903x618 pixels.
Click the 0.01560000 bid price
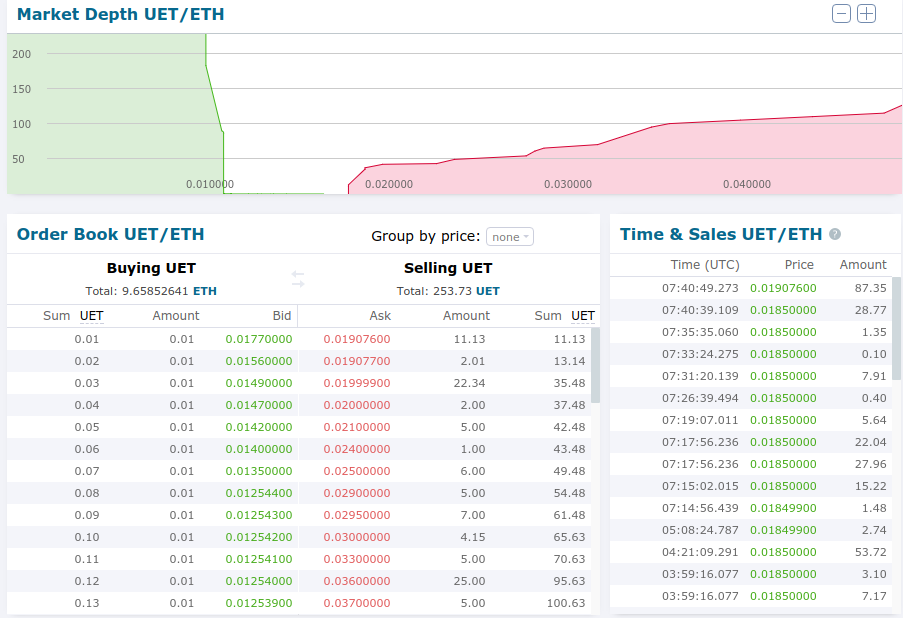259,361
